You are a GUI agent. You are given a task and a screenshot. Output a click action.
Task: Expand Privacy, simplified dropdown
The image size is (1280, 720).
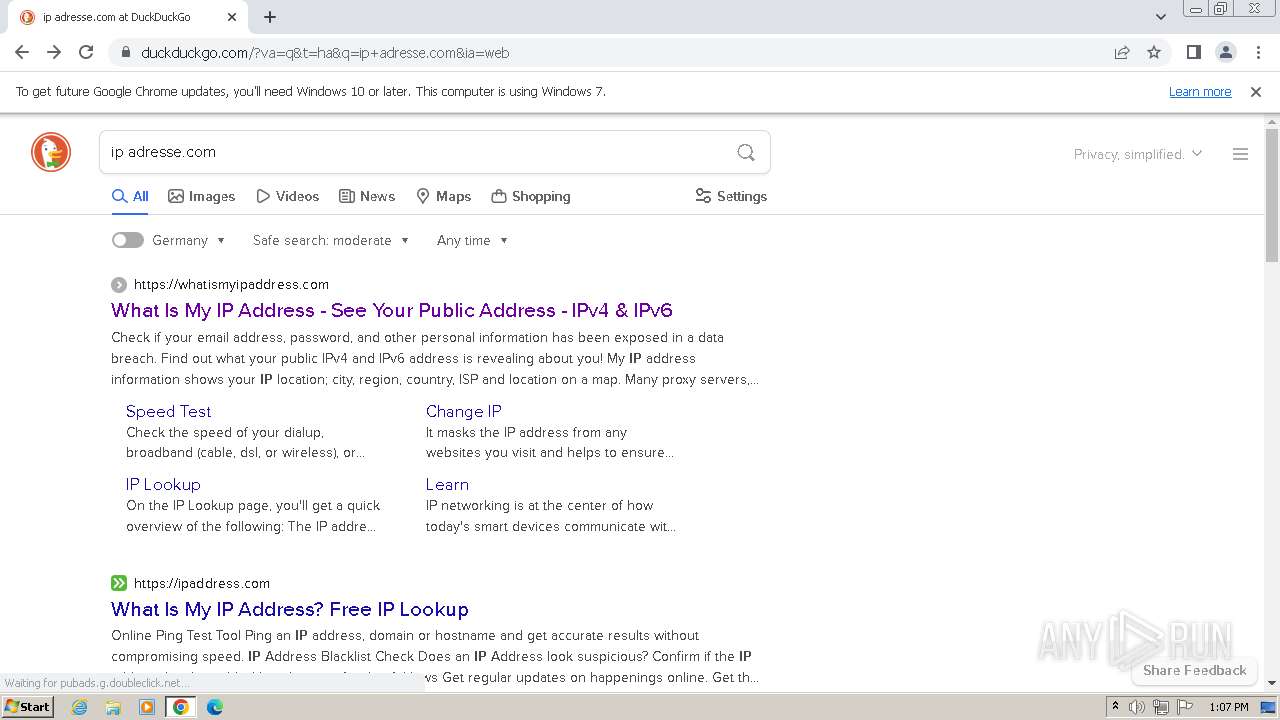click(1138, 154)
